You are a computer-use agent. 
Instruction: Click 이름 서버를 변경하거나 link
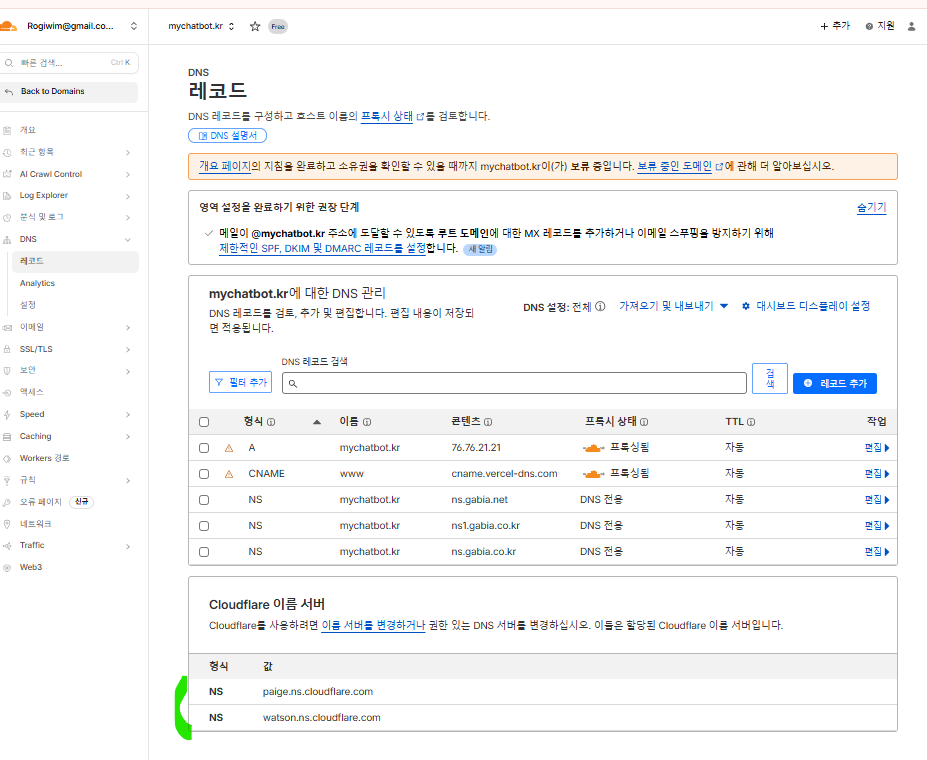pos(373,625)
